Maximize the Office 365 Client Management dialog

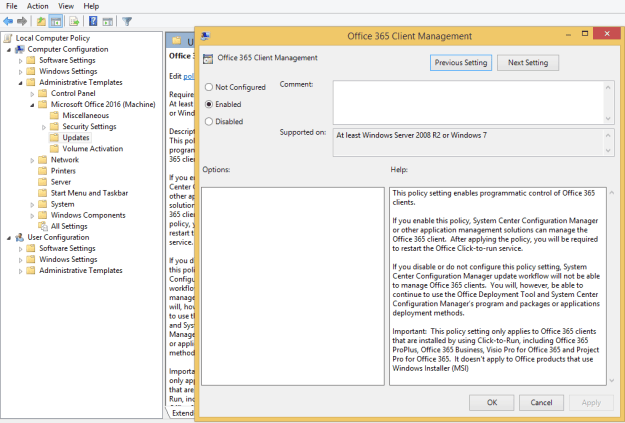coord(585,34)
